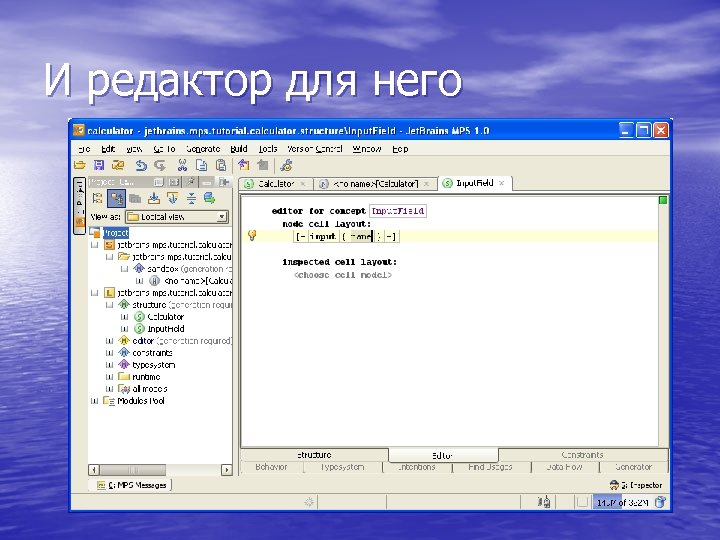Open the Generator aspect tab
Image resolution: width=720 pixels, height=540 pixels.
(x=634, y=467)
